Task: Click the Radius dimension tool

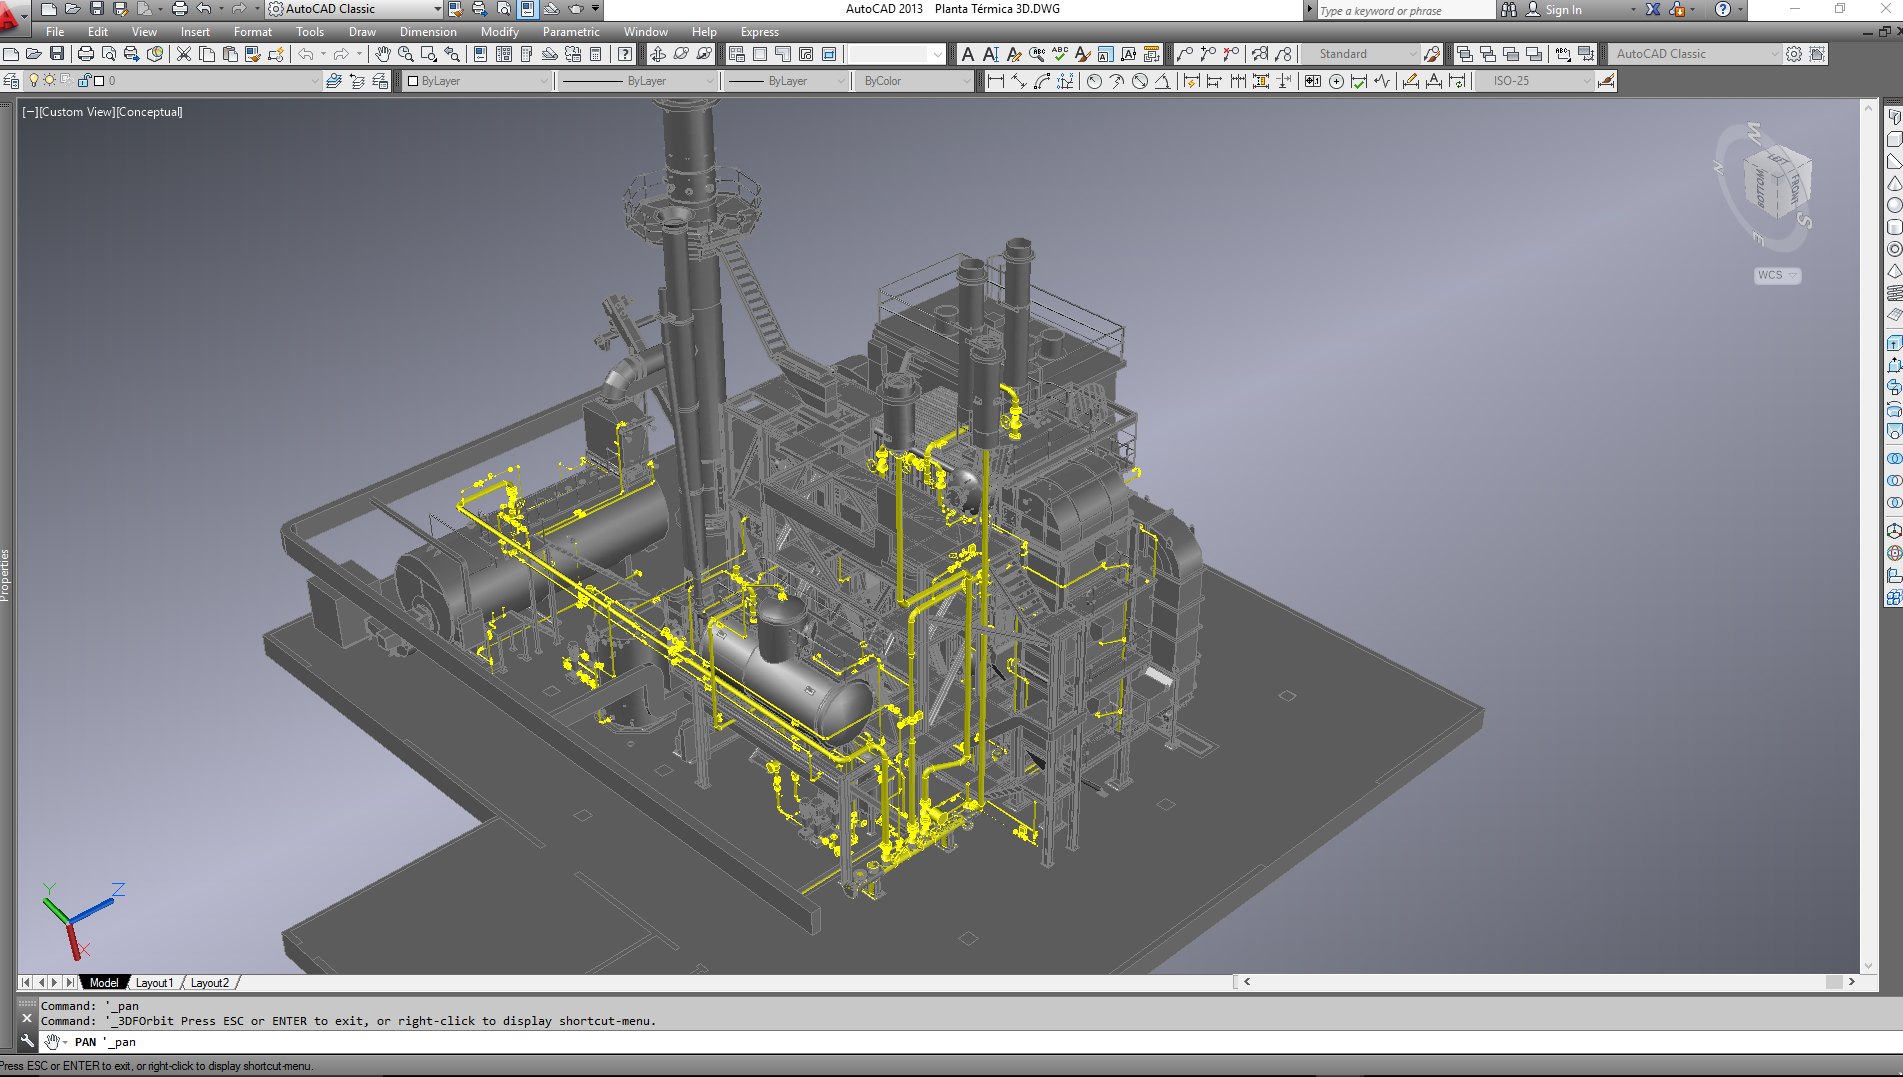Action: (x=1093, y=81)
